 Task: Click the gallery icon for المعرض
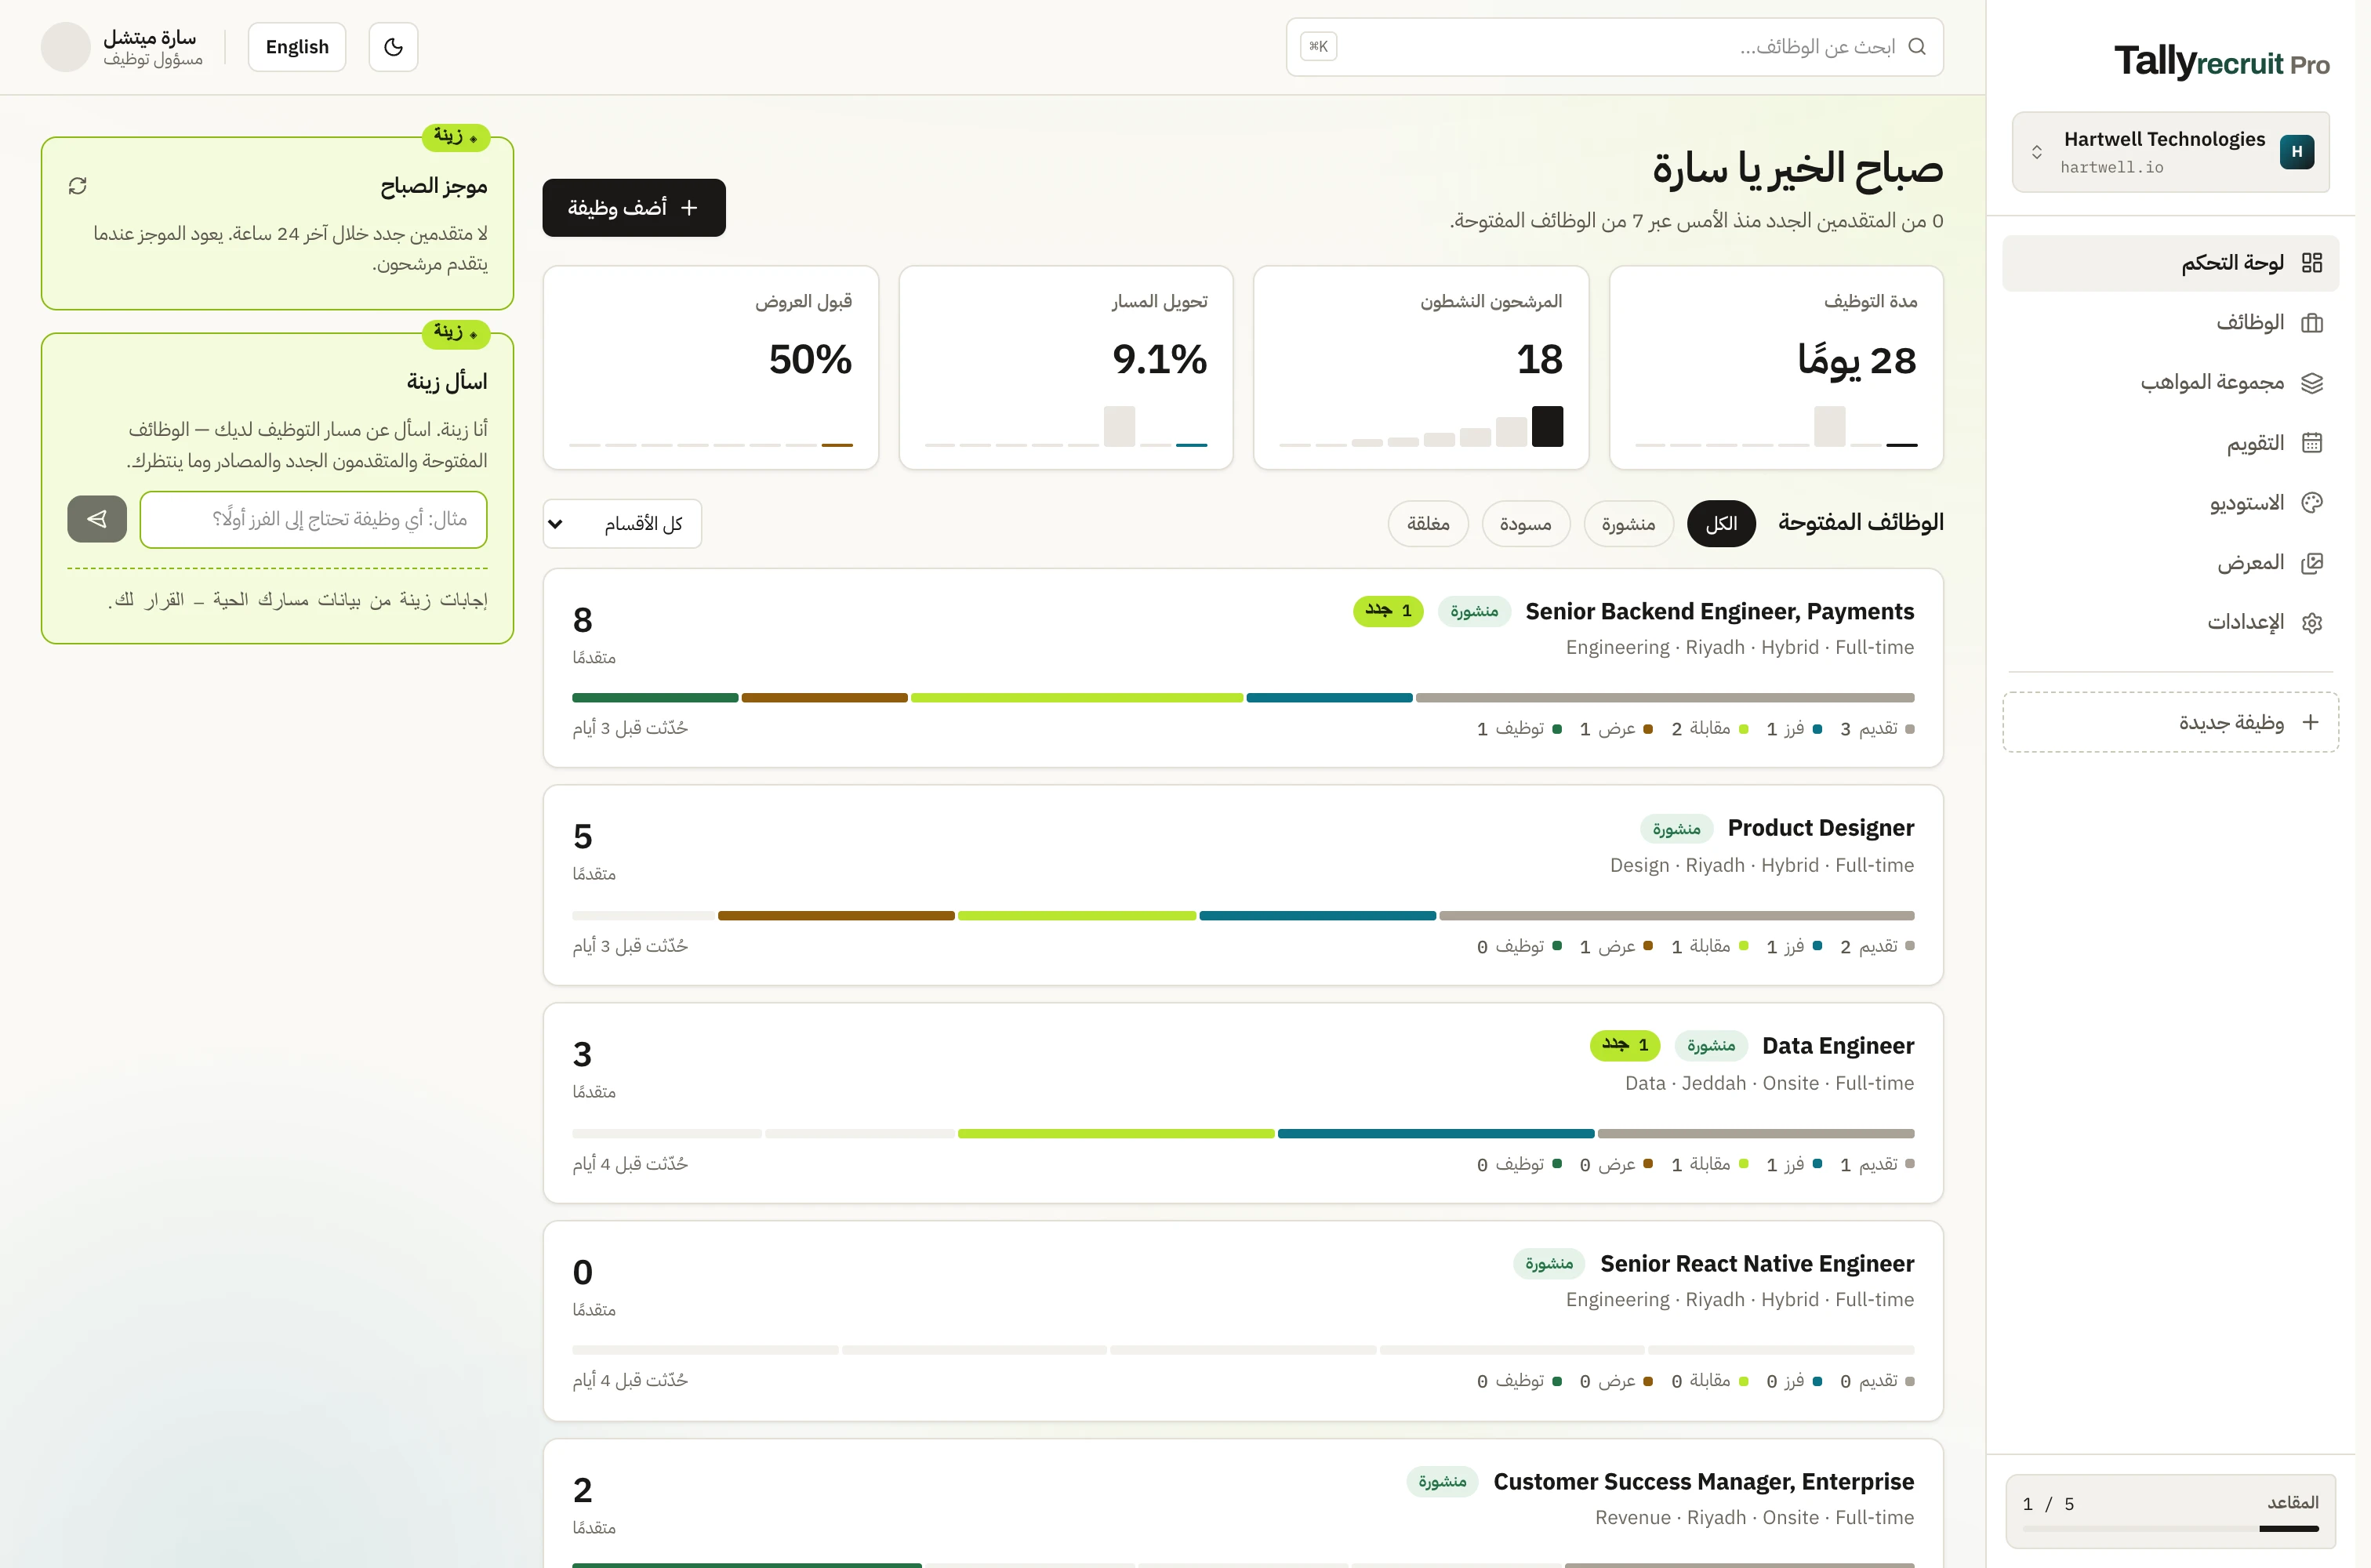point(2311,563)
